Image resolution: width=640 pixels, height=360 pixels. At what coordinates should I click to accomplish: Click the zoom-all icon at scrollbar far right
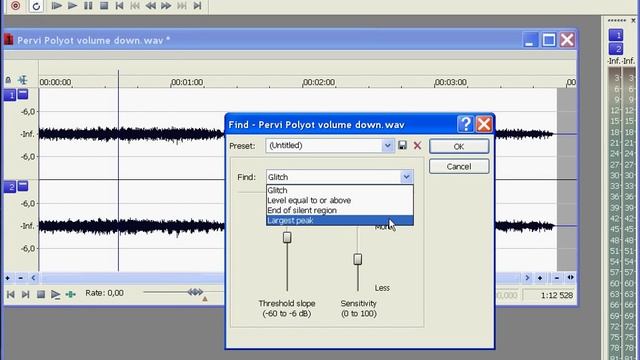570,278
